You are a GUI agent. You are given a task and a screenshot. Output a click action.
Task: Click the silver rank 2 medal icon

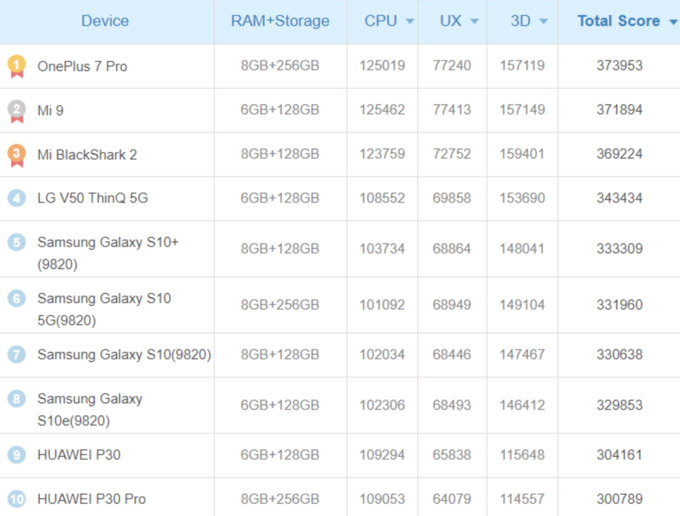point(16,111)
